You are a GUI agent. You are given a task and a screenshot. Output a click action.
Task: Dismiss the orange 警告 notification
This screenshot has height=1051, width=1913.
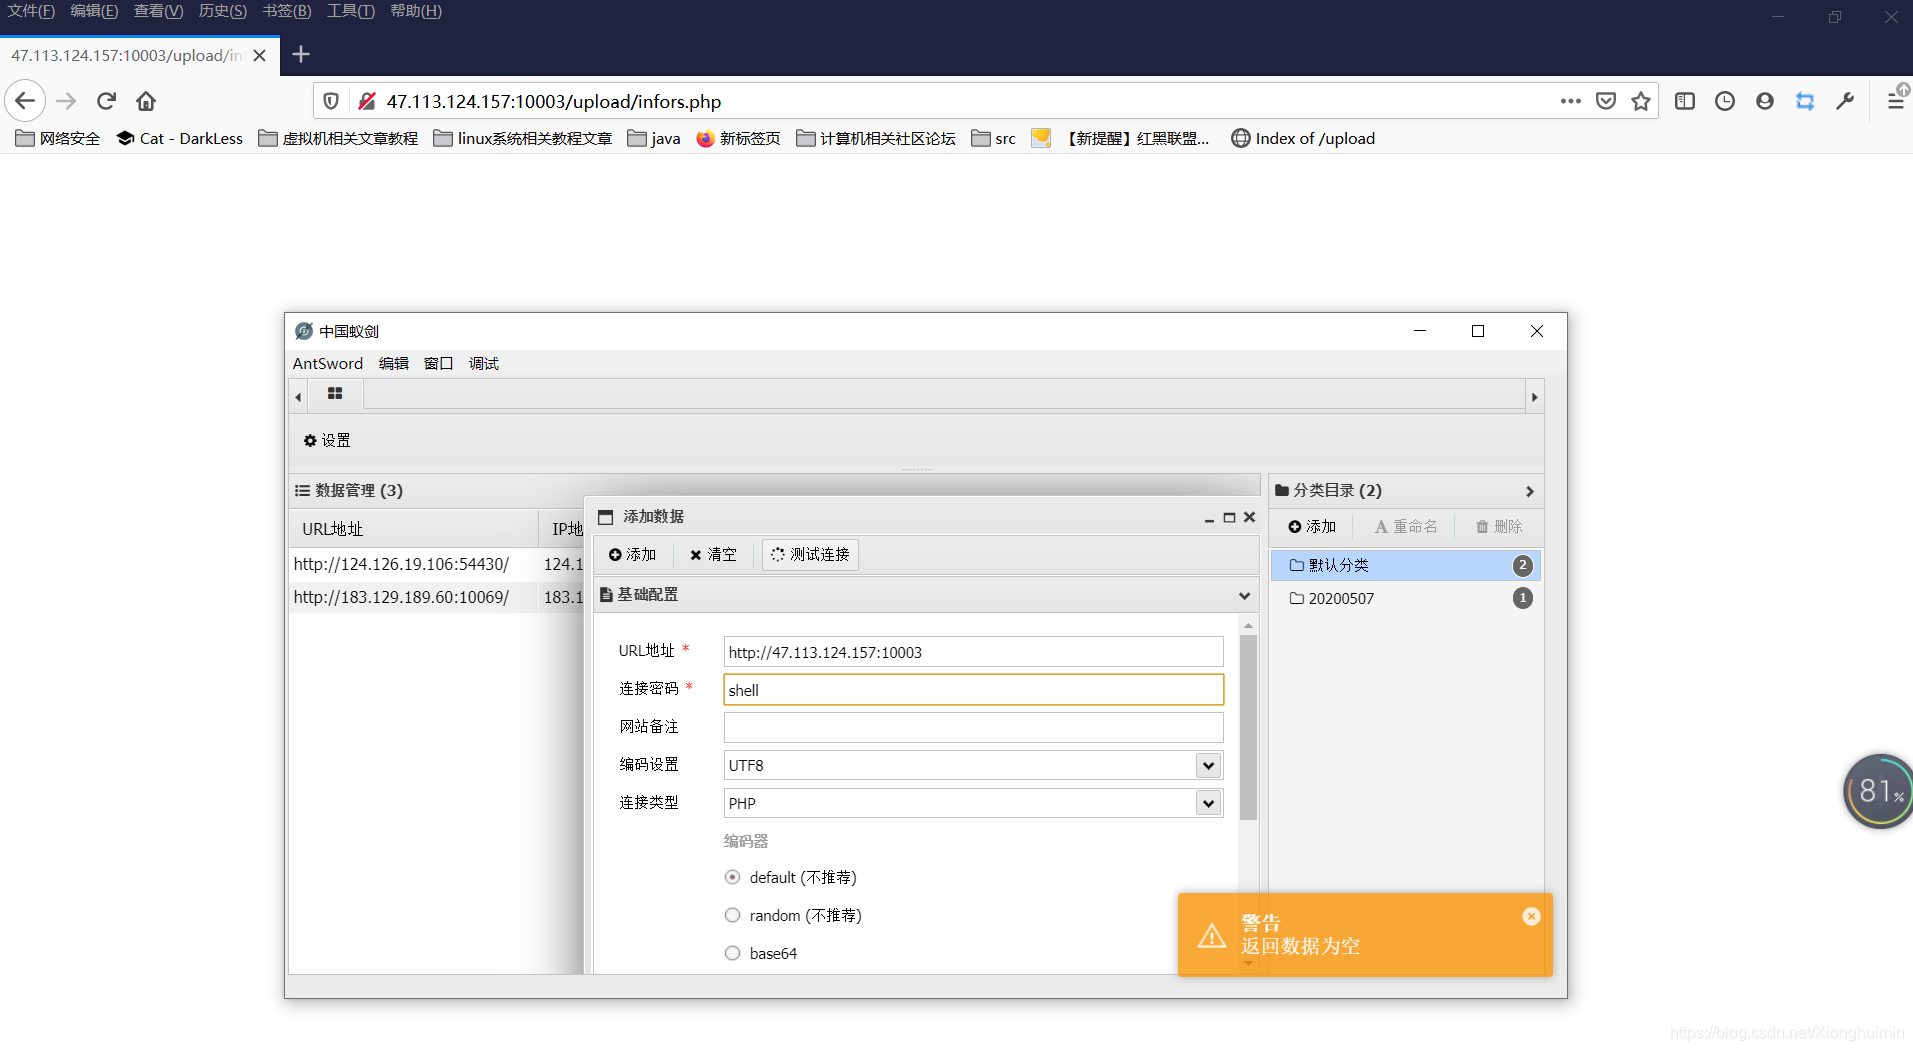coord(1531,916)
